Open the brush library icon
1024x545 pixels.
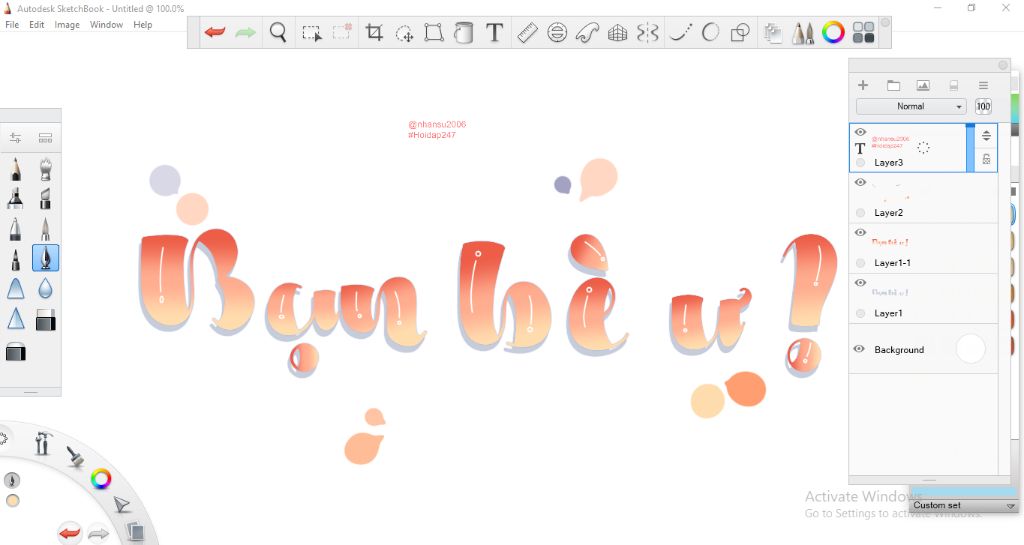click(x=45, y=138)
